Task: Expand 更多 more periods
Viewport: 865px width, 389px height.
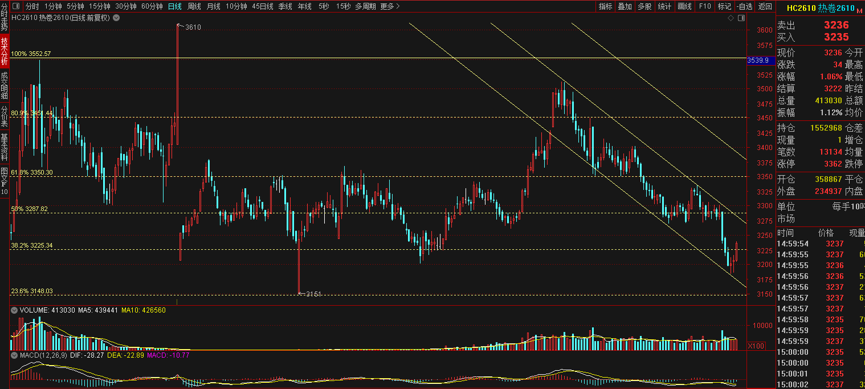Action: point(389,7)
